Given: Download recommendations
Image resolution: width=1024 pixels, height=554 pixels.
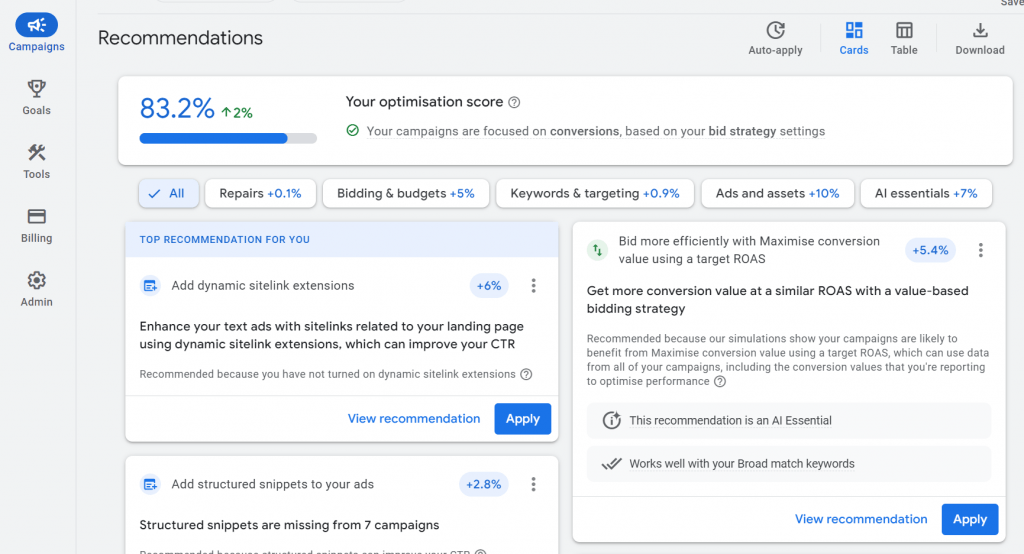Looking at the screenshot, I should (x=980, y=39).
